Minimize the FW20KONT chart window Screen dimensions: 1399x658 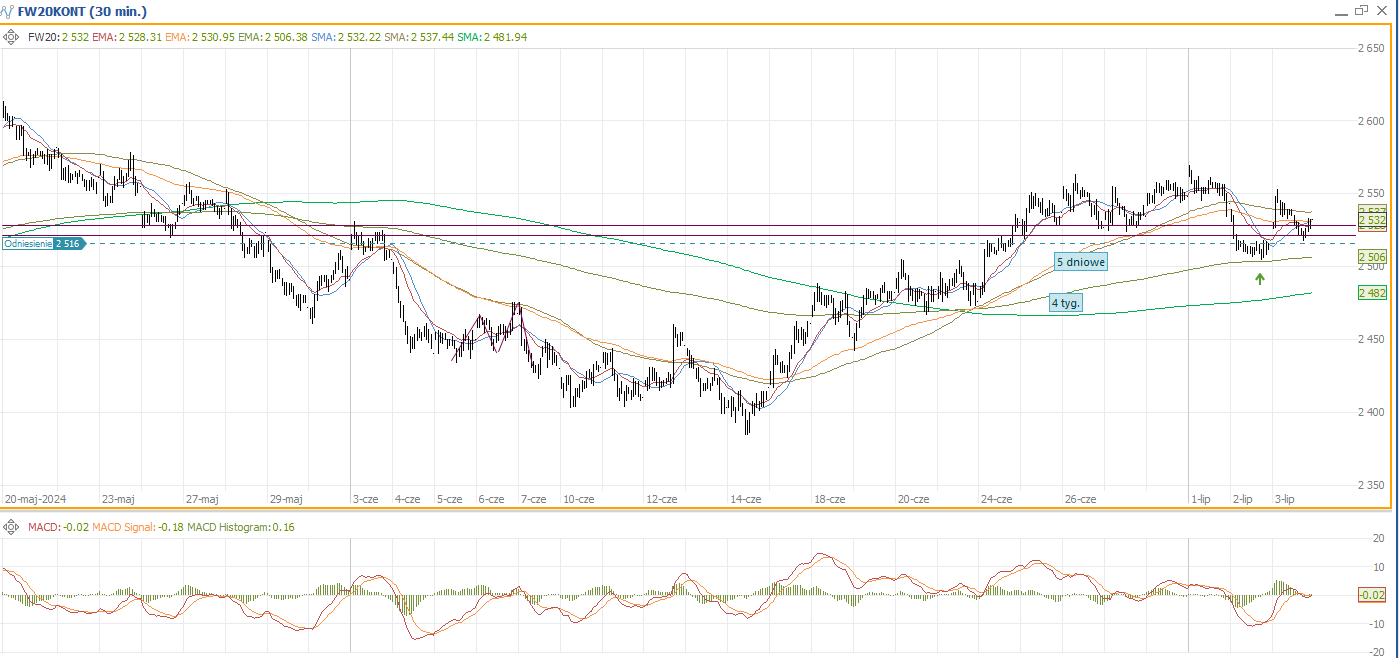[x=1341, y=11]
